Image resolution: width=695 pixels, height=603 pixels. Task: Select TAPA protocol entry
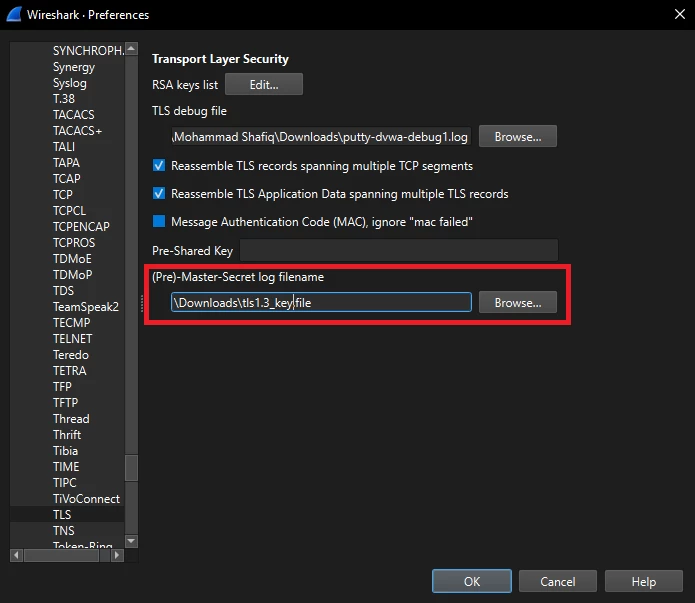click(66, 163)
